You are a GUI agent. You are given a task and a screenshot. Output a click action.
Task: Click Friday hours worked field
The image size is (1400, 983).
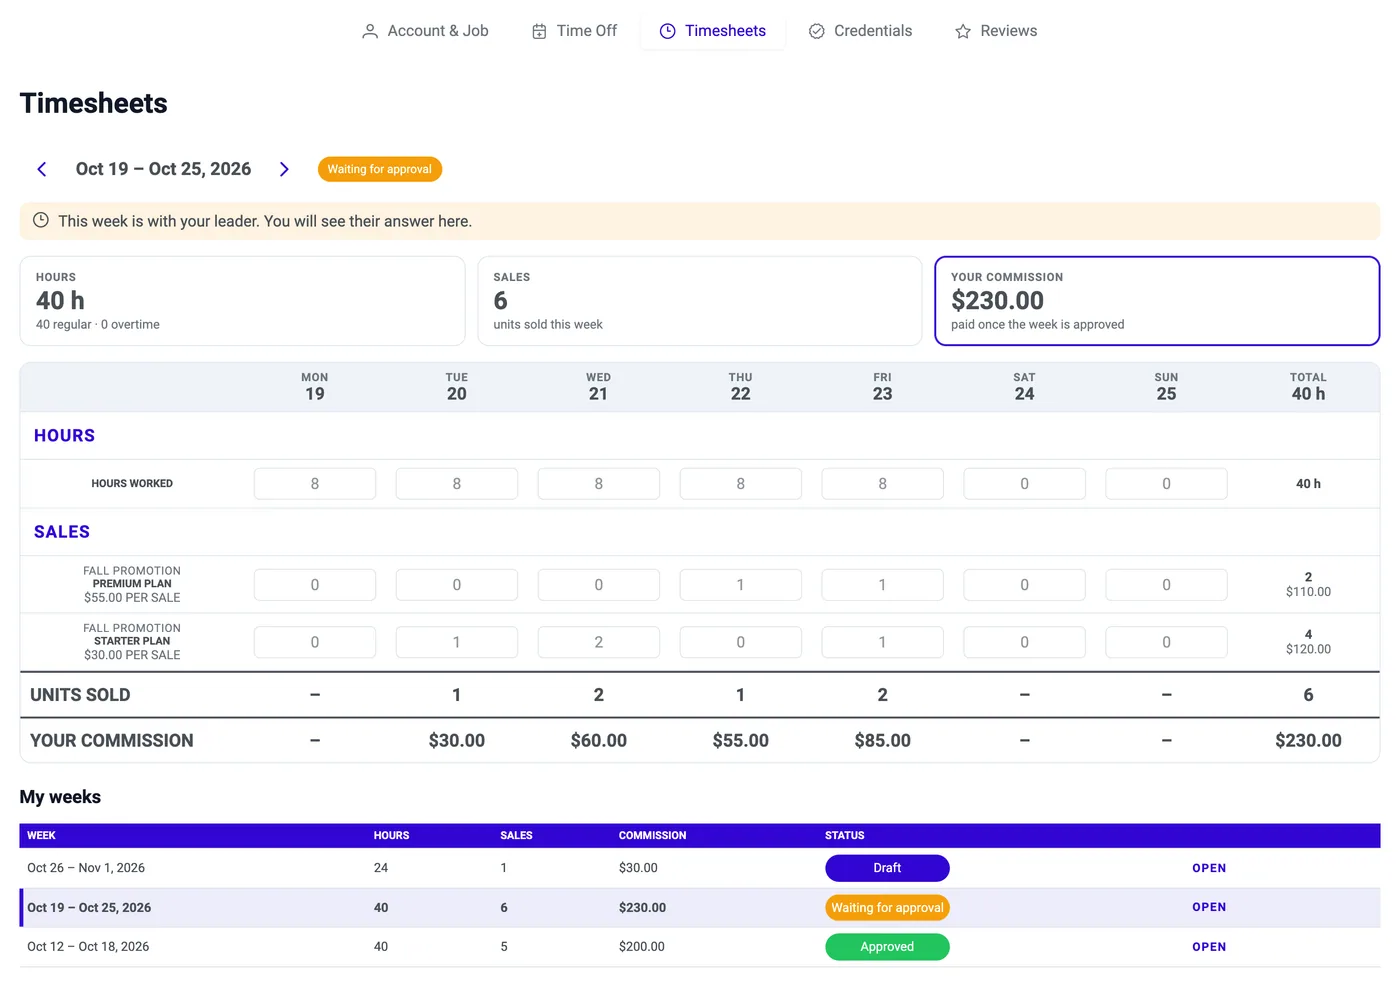coord(883,484)
